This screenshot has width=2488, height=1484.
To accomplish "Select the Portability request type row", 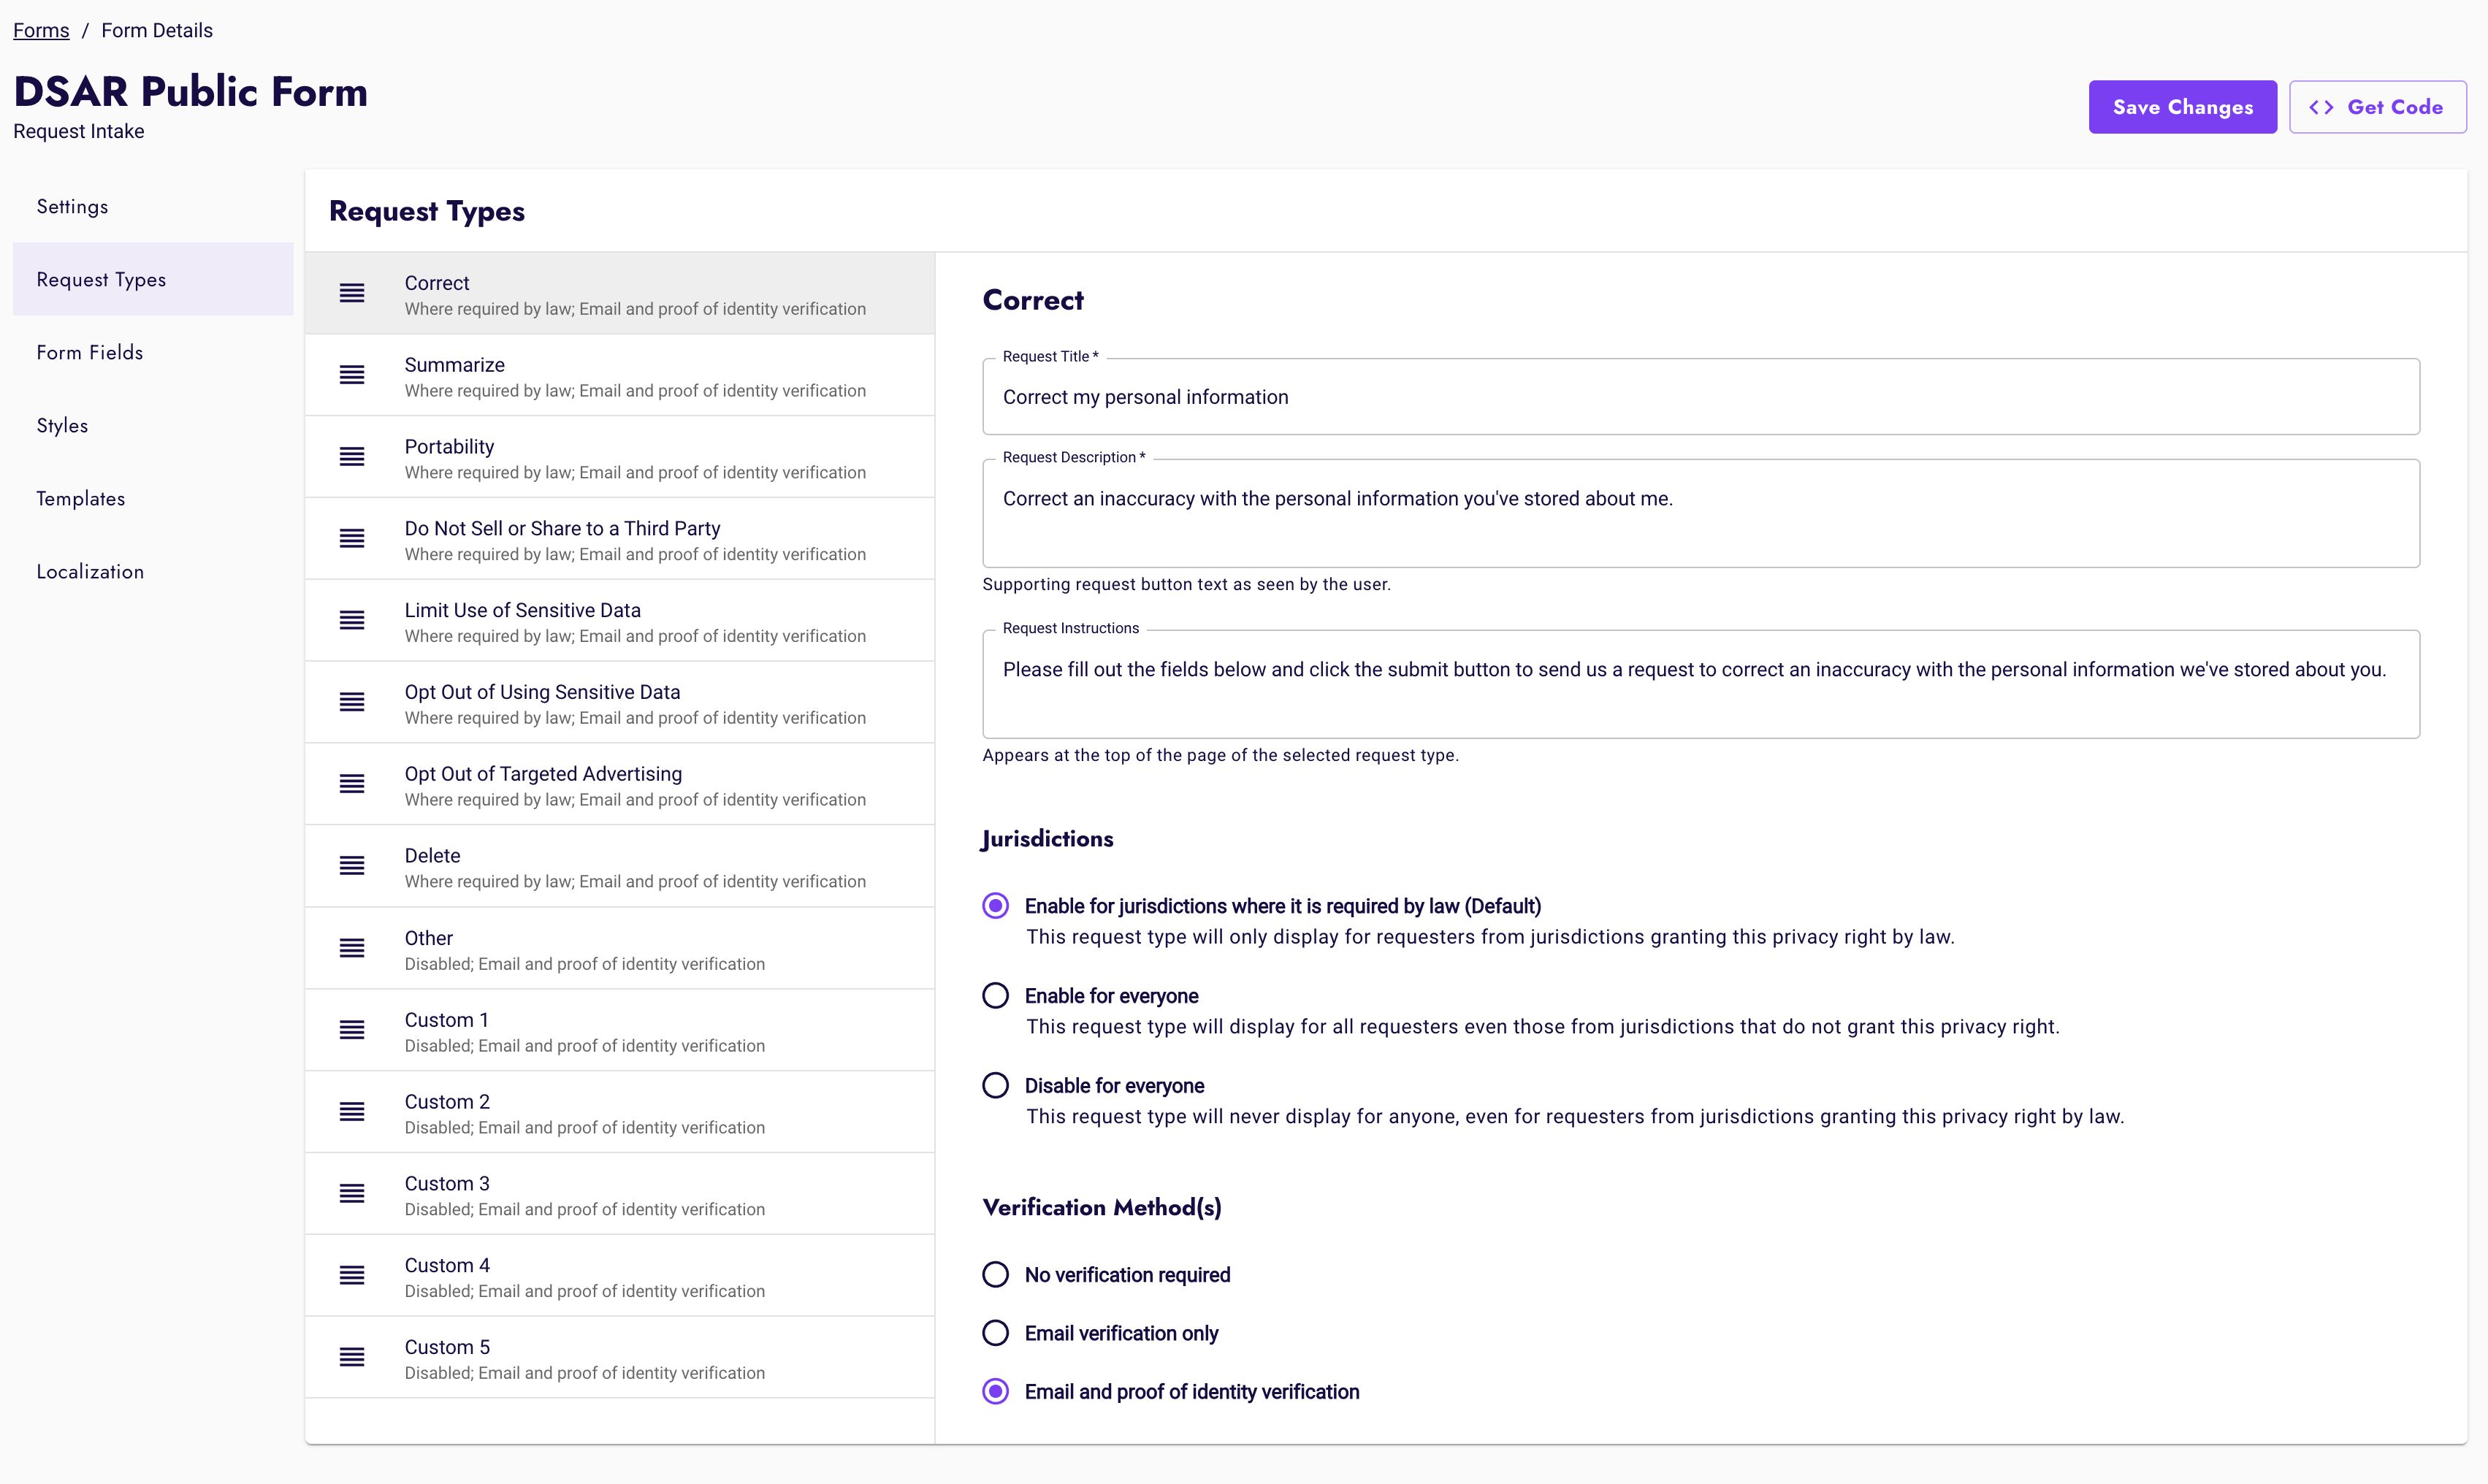I will 620,458.
